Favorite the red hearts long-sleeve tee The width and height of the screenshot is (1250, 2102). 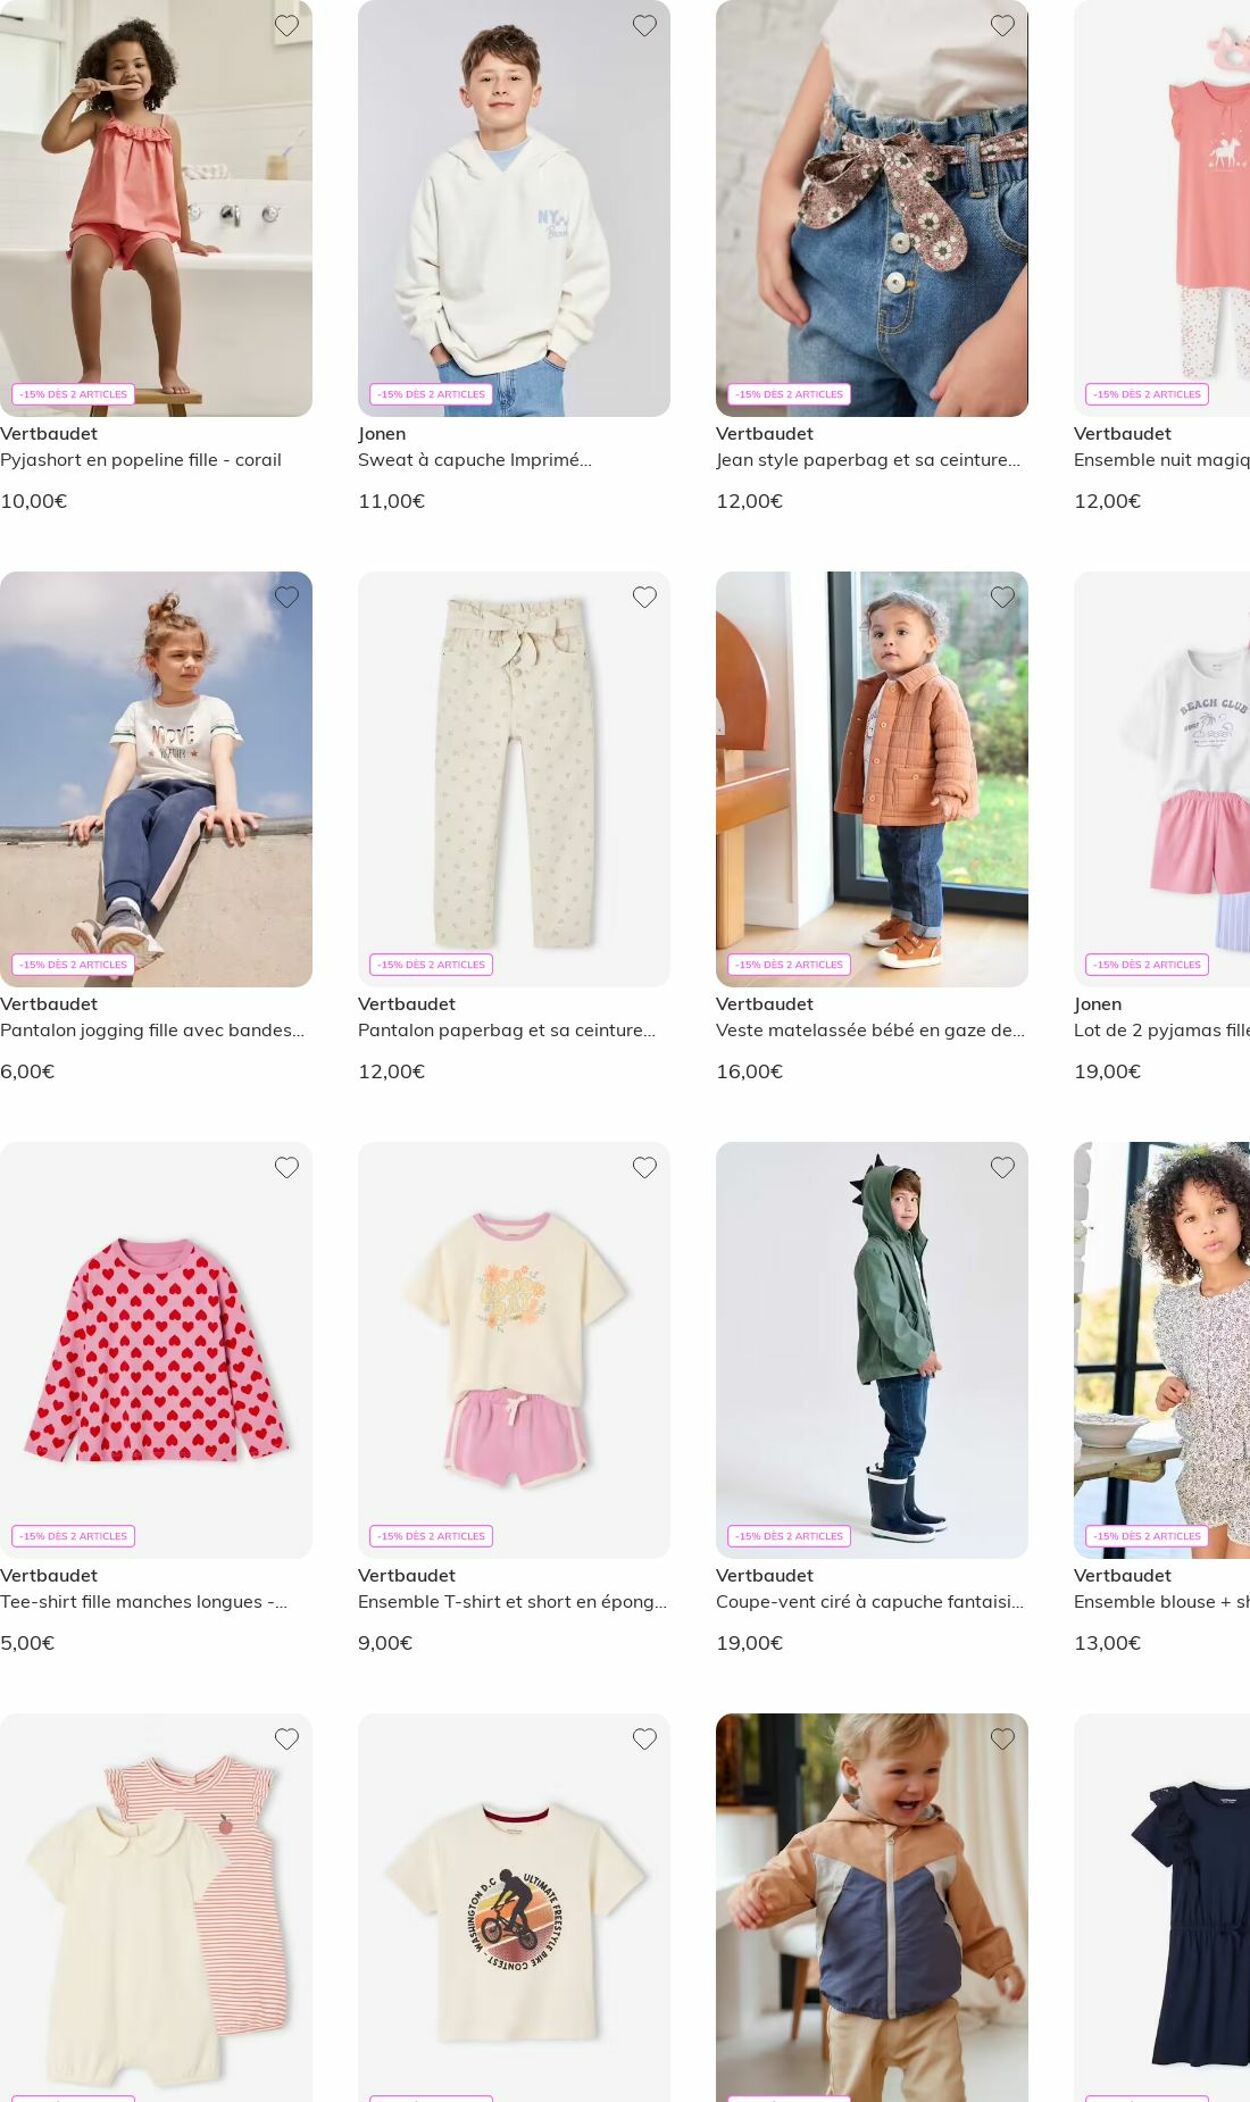287,1167
